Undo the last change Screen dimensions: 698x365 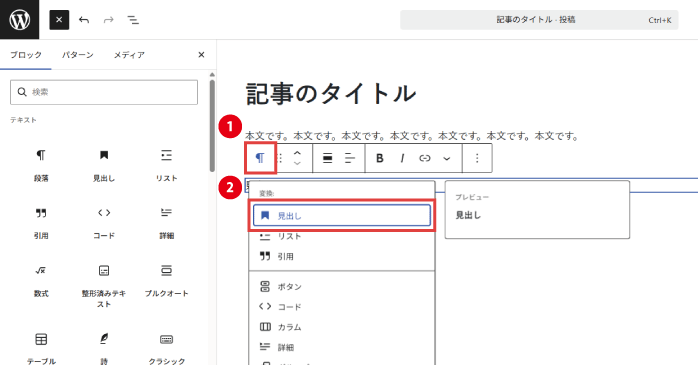click(84, 20)
